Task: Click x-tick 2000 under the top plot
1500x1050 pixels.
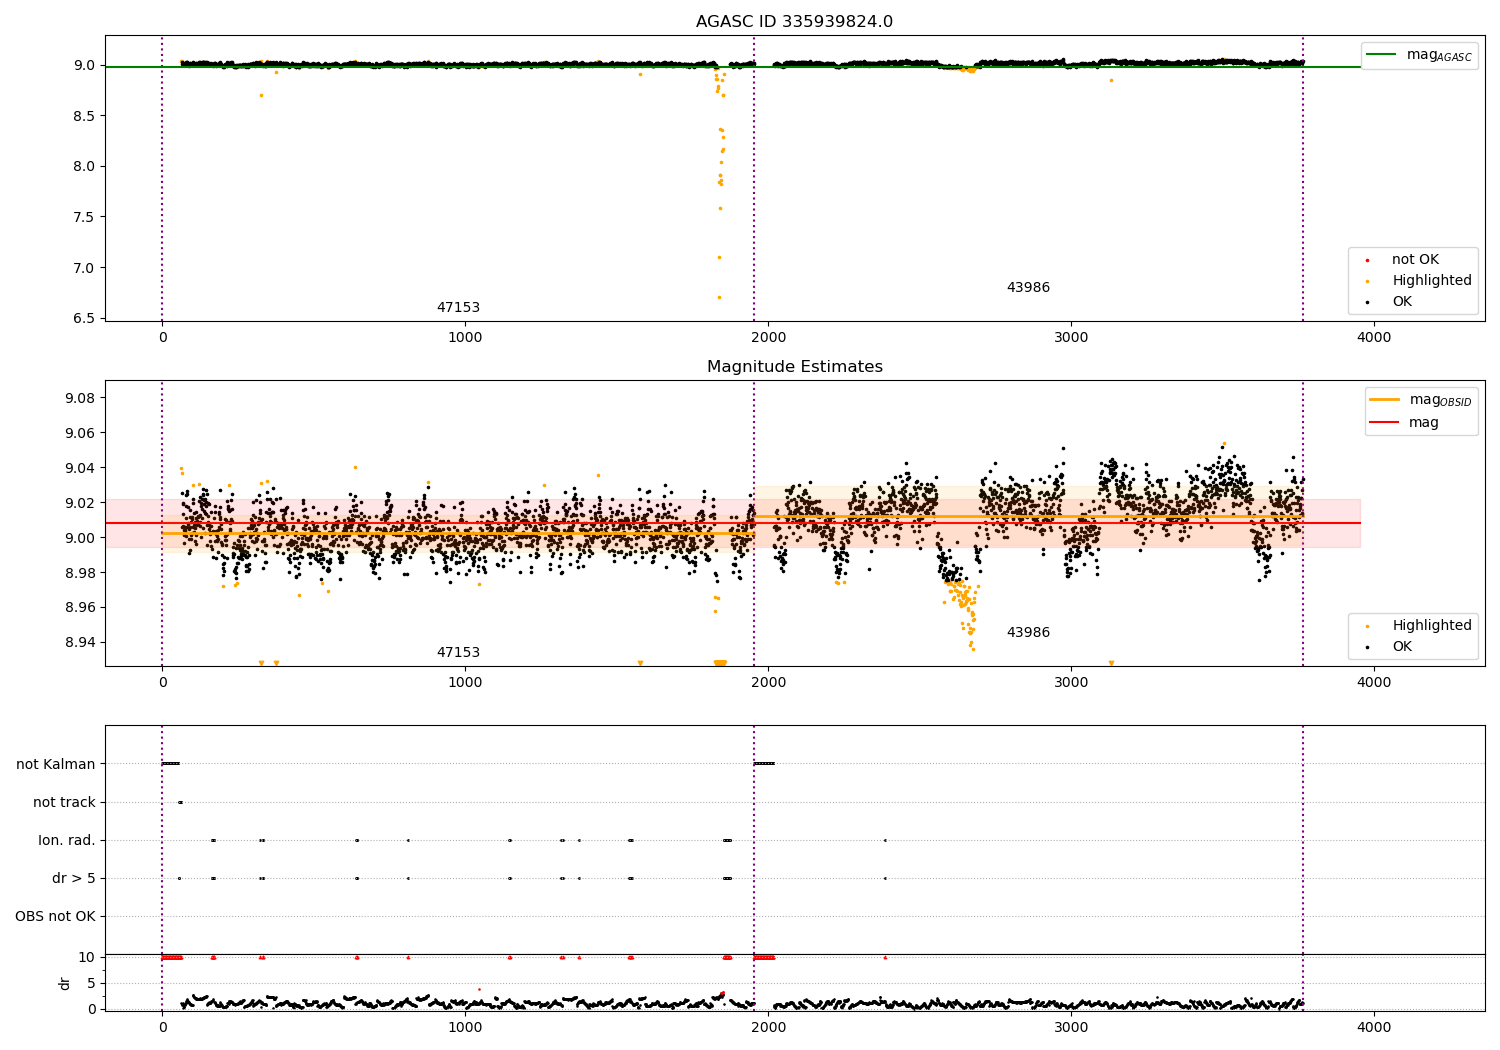Action: tap(768, 338)
